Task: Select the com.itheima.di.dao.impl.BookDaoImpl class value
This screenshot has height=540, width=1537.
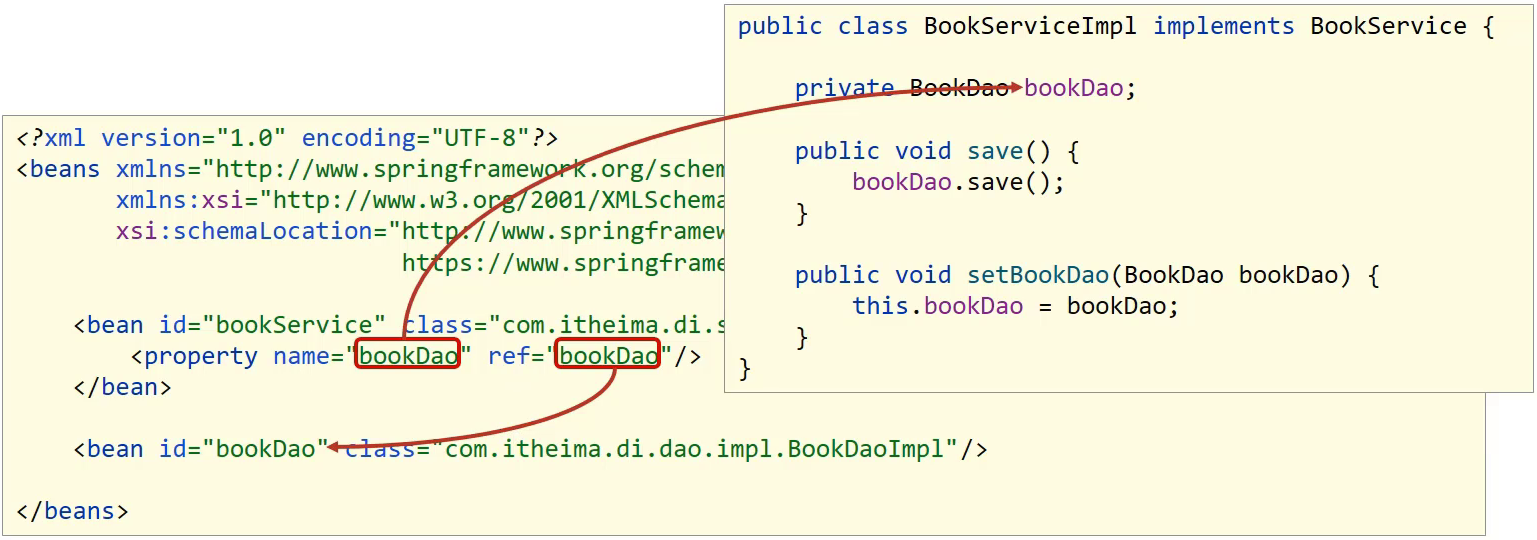Action: tap(694, 449)
